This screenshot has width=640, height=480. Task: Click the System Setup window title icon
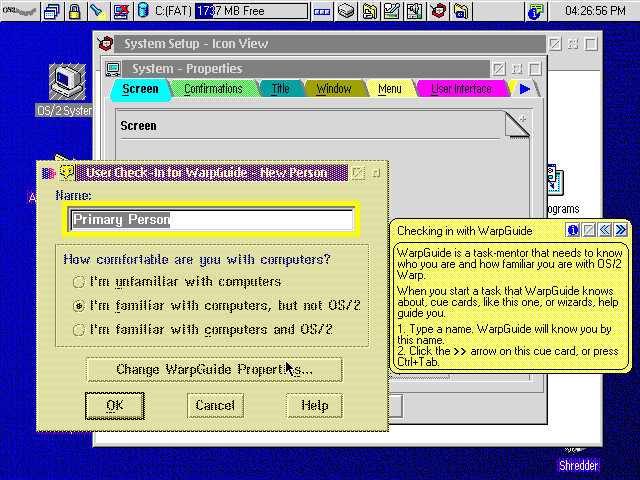tap(105, 43)
